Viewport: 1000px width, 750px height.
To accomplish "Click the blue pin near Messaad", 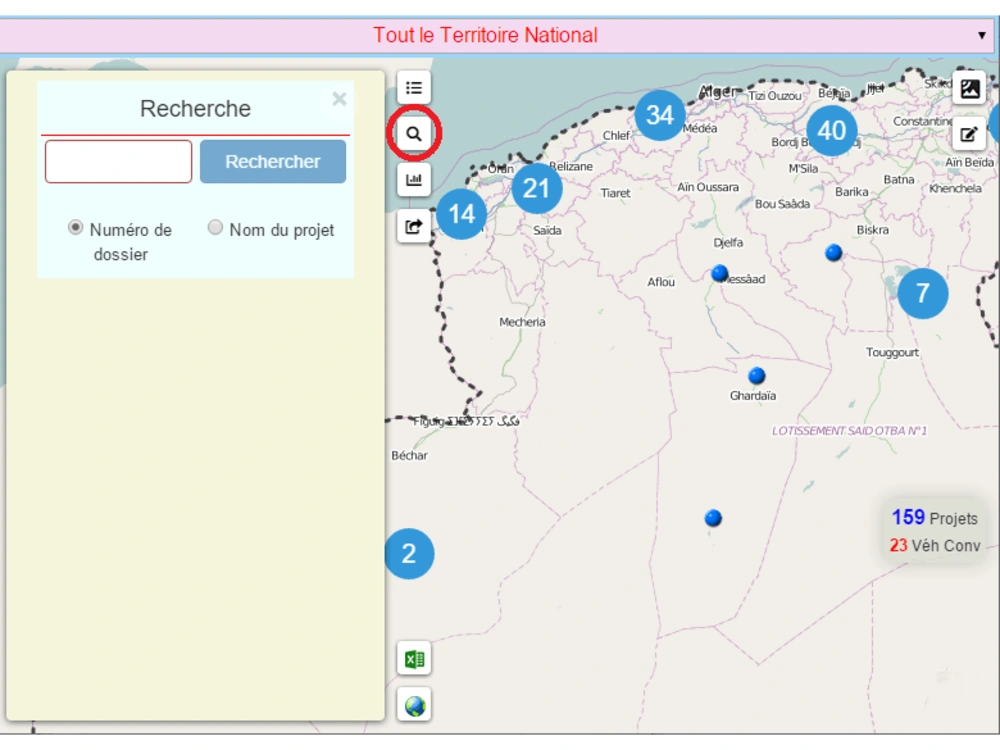I will [719, 274].
